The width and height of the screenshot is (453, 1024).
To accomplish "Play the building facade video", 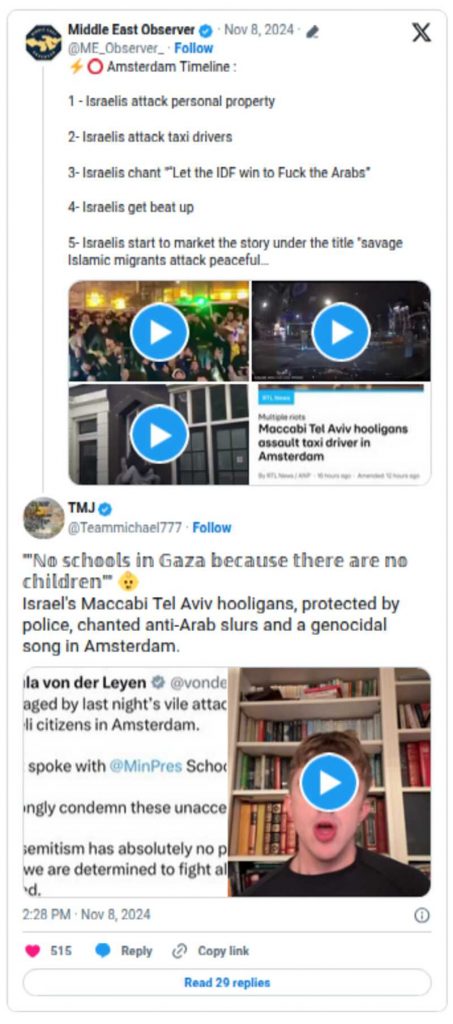I will pyautogui.click(x=159, y=434).
